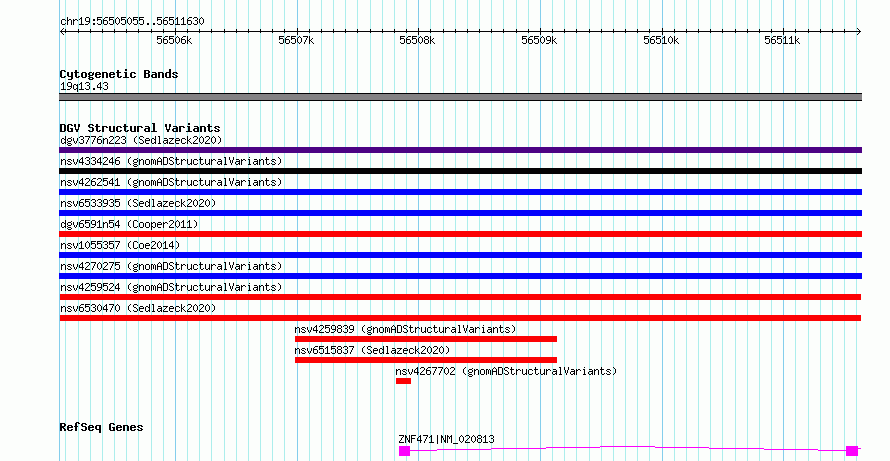890x461 pixels.
Task: Click the 56510k ruler tick label
Action: point(661,40)
